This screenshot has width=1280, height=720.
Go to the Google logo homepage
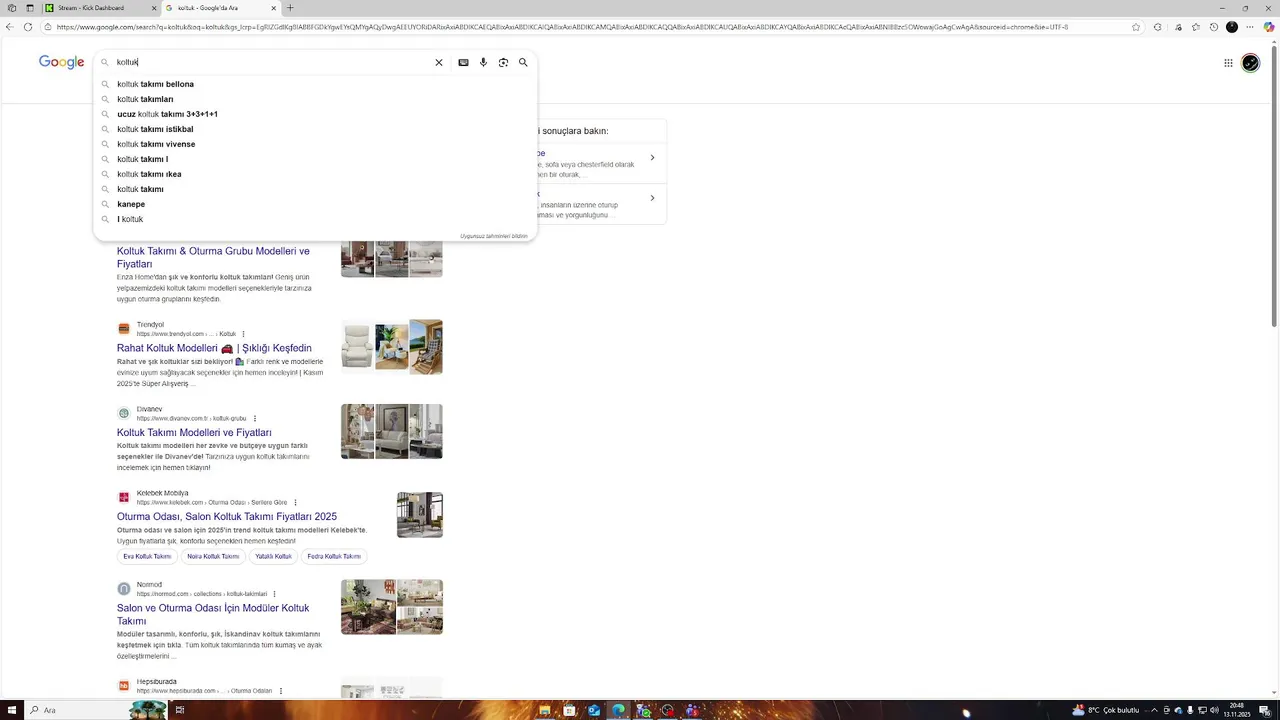pyautogui.click(x=61, y=62)
